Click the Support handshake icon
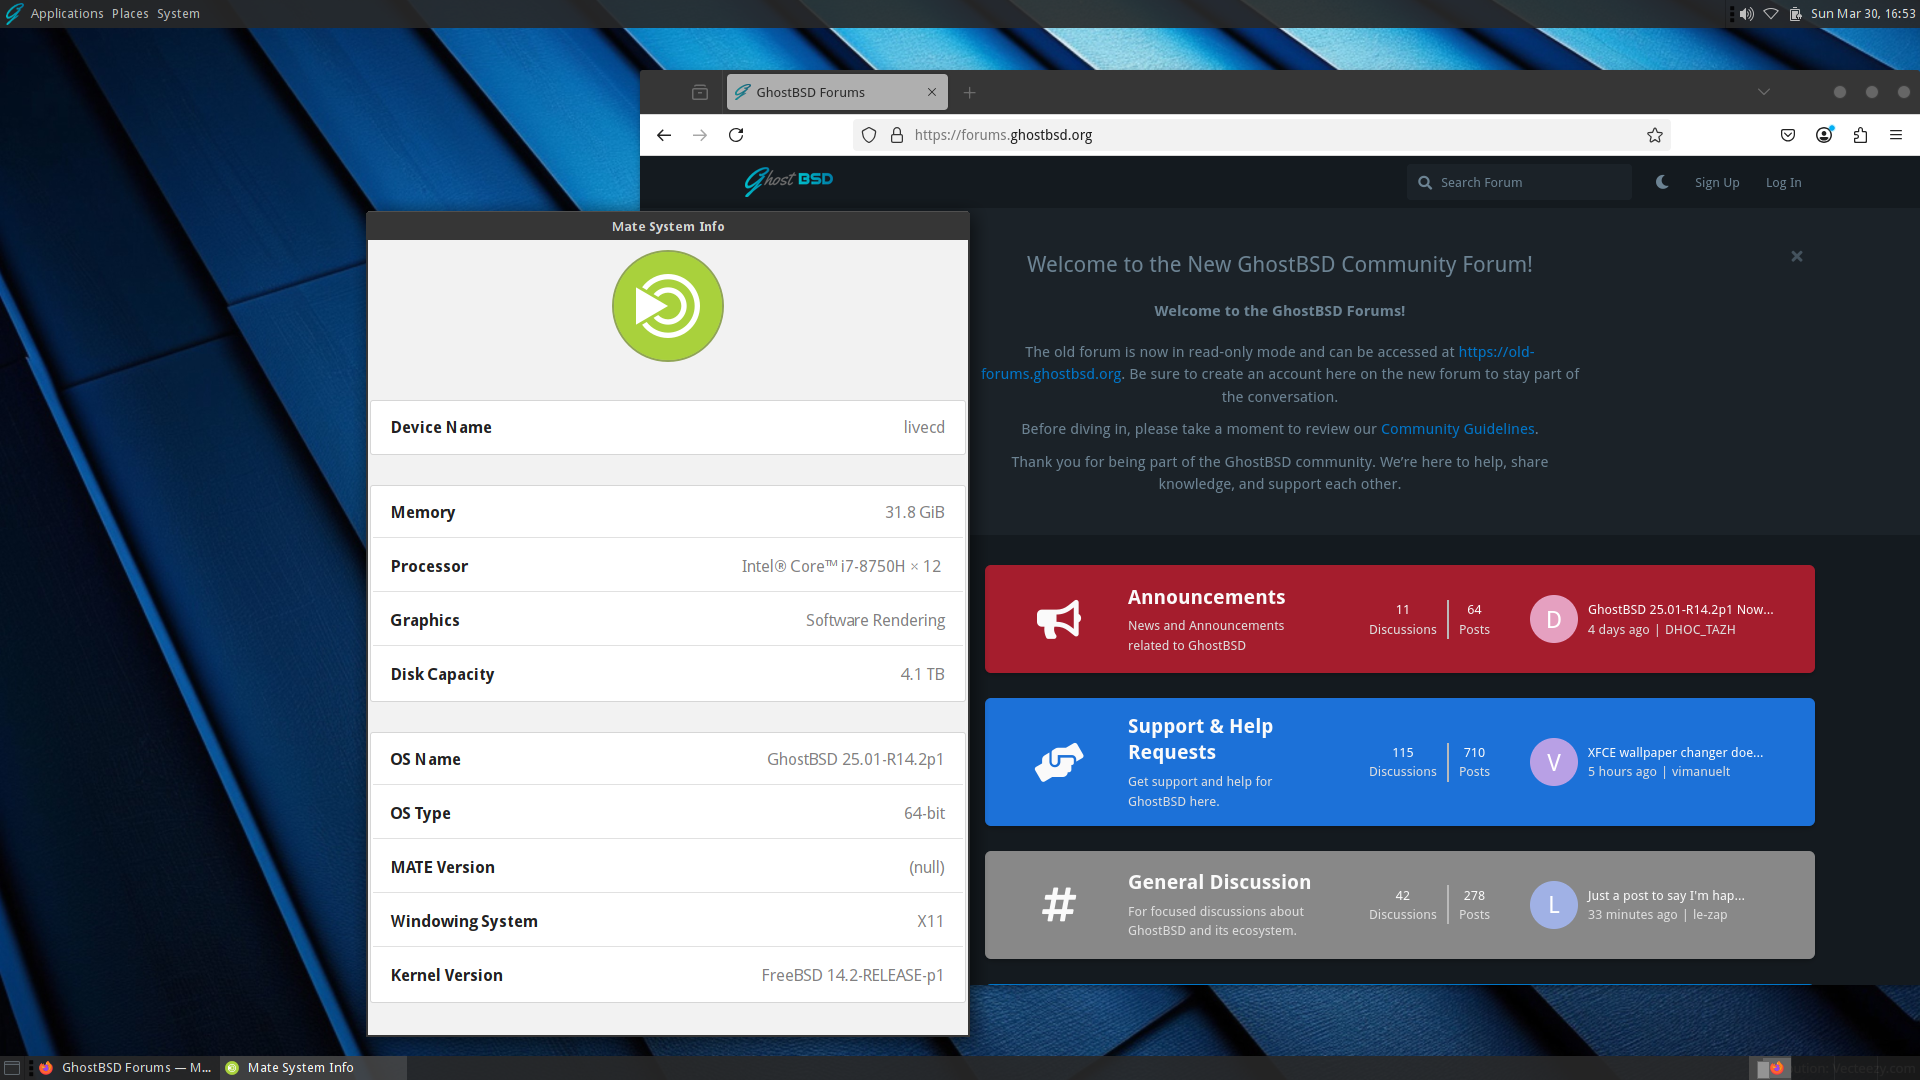 pos(1059,762)
